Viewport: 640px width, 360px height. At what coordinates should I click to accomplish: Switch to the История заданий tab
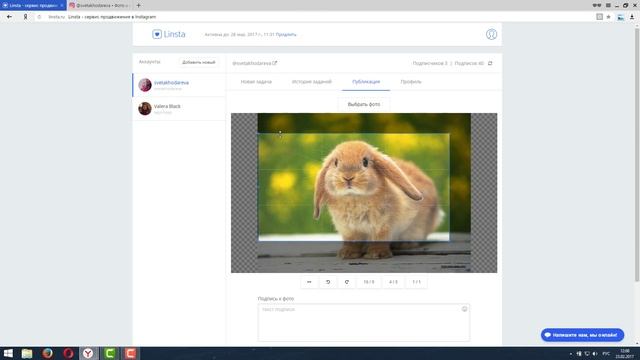312,82
